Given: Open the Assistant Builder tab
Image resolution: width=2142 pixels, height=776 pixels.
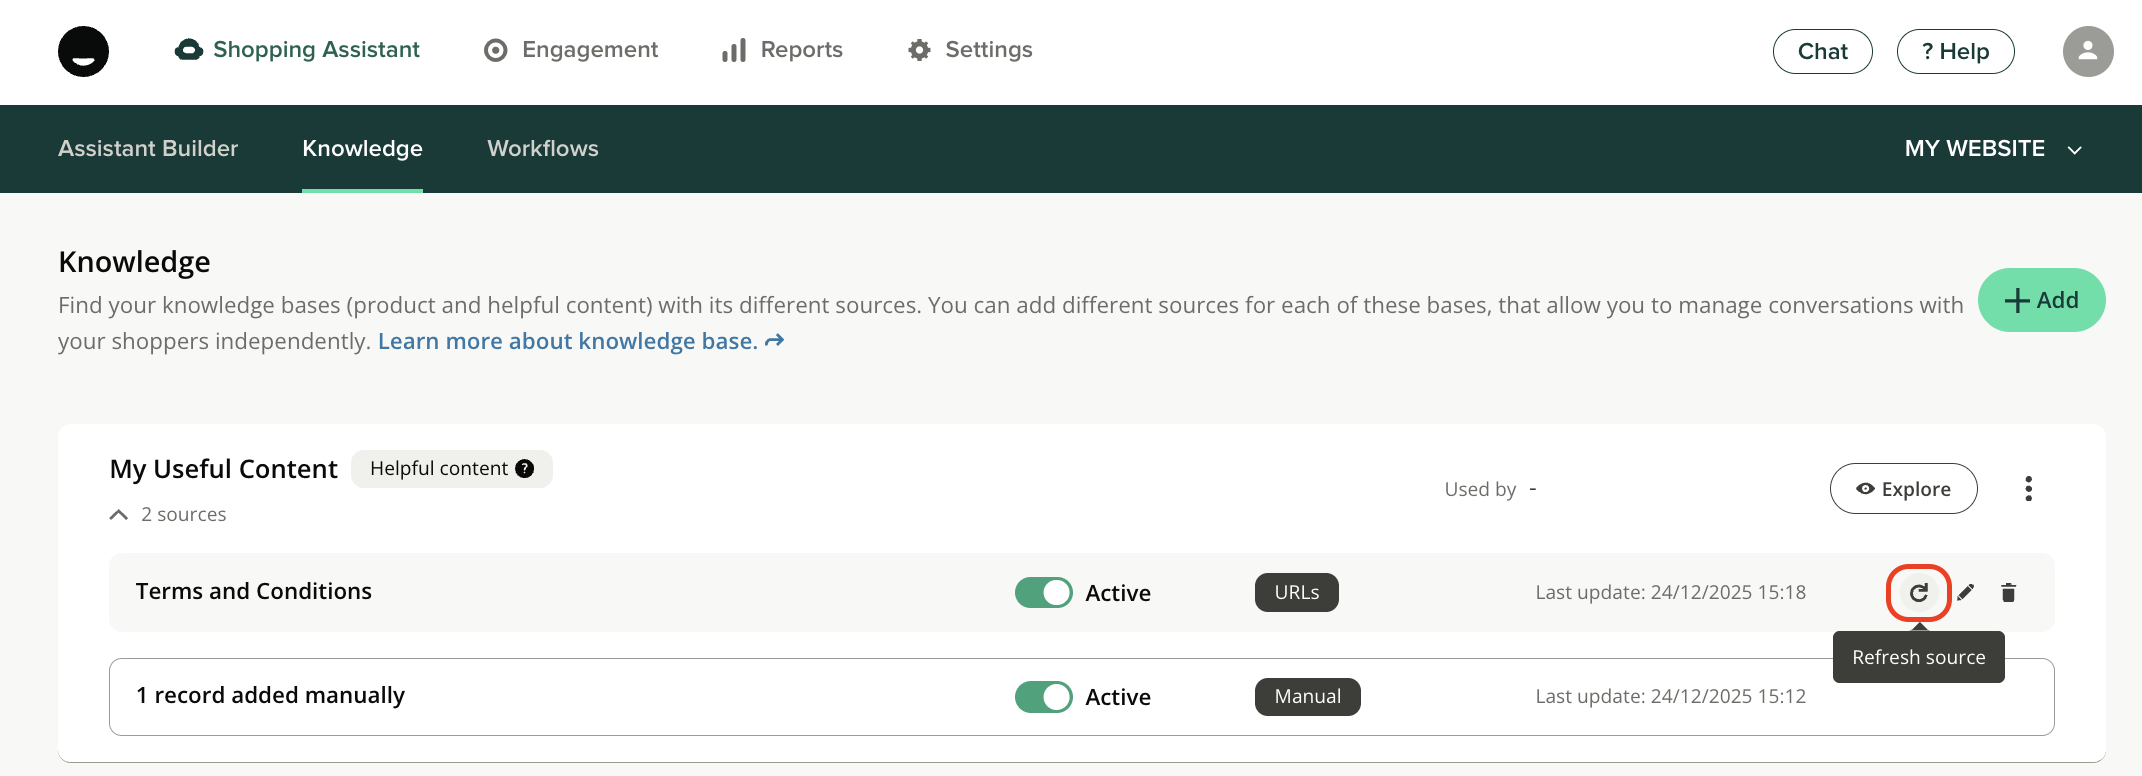Looking at the screenshot, I should click(148, 149).
